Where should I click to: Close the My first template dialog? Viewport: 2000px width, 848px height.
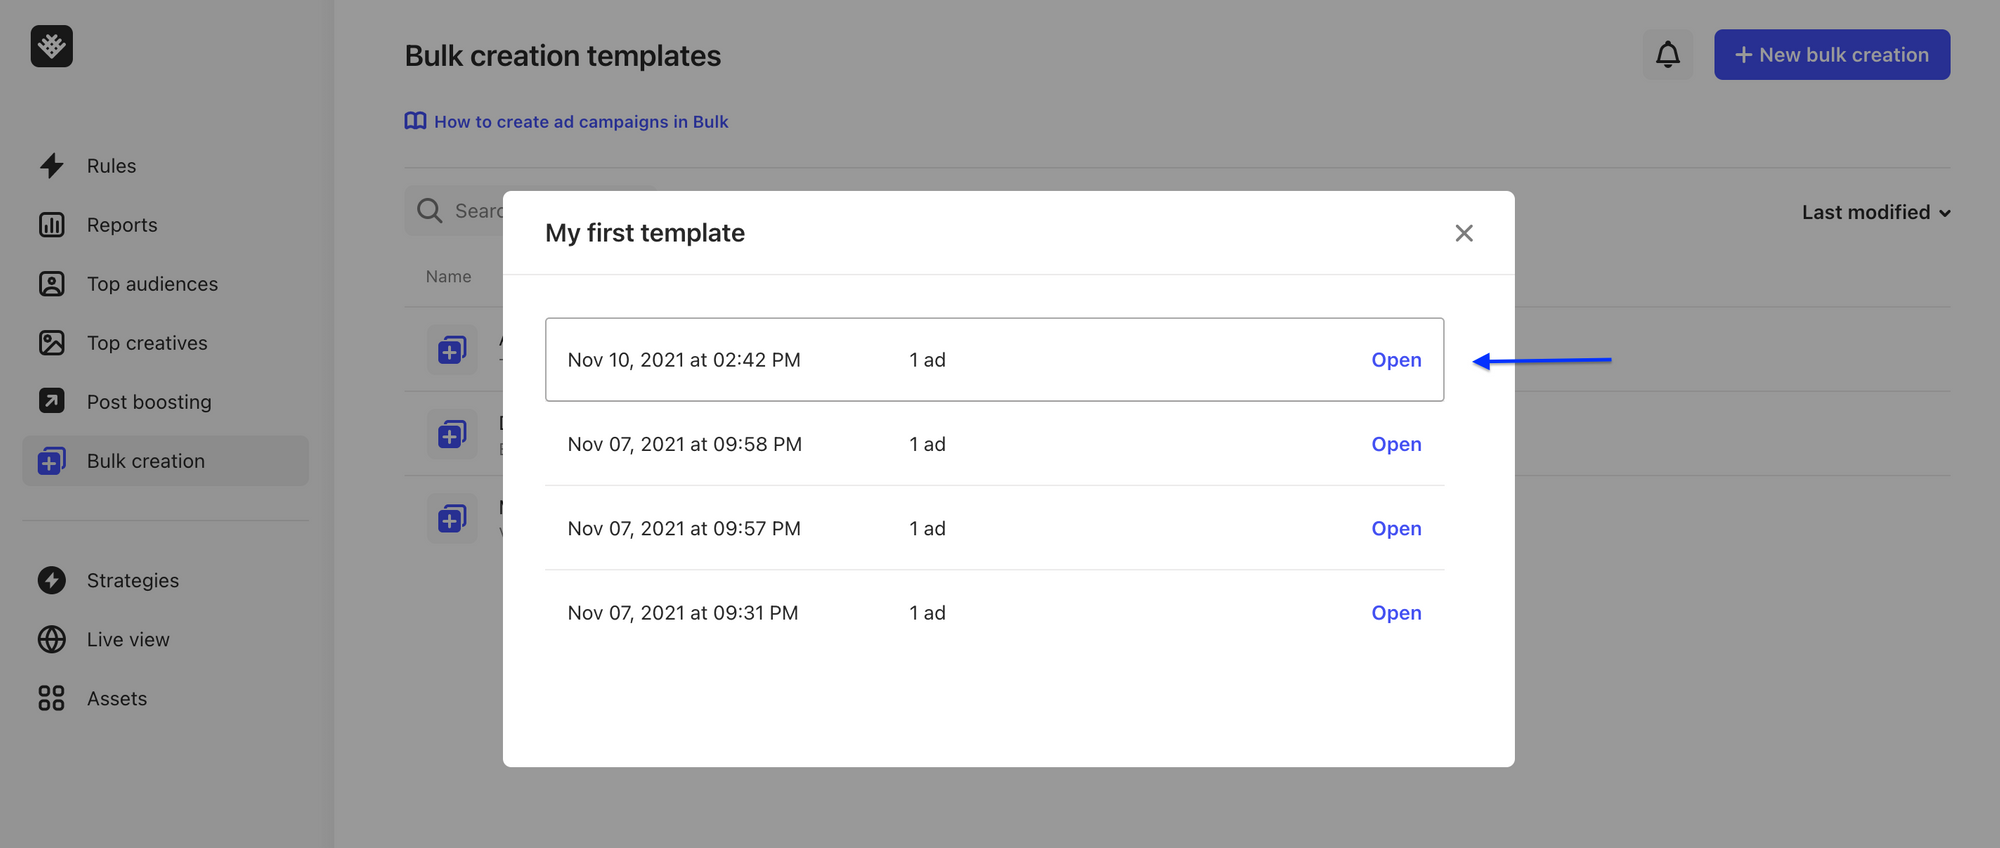tap(1464, 233)
